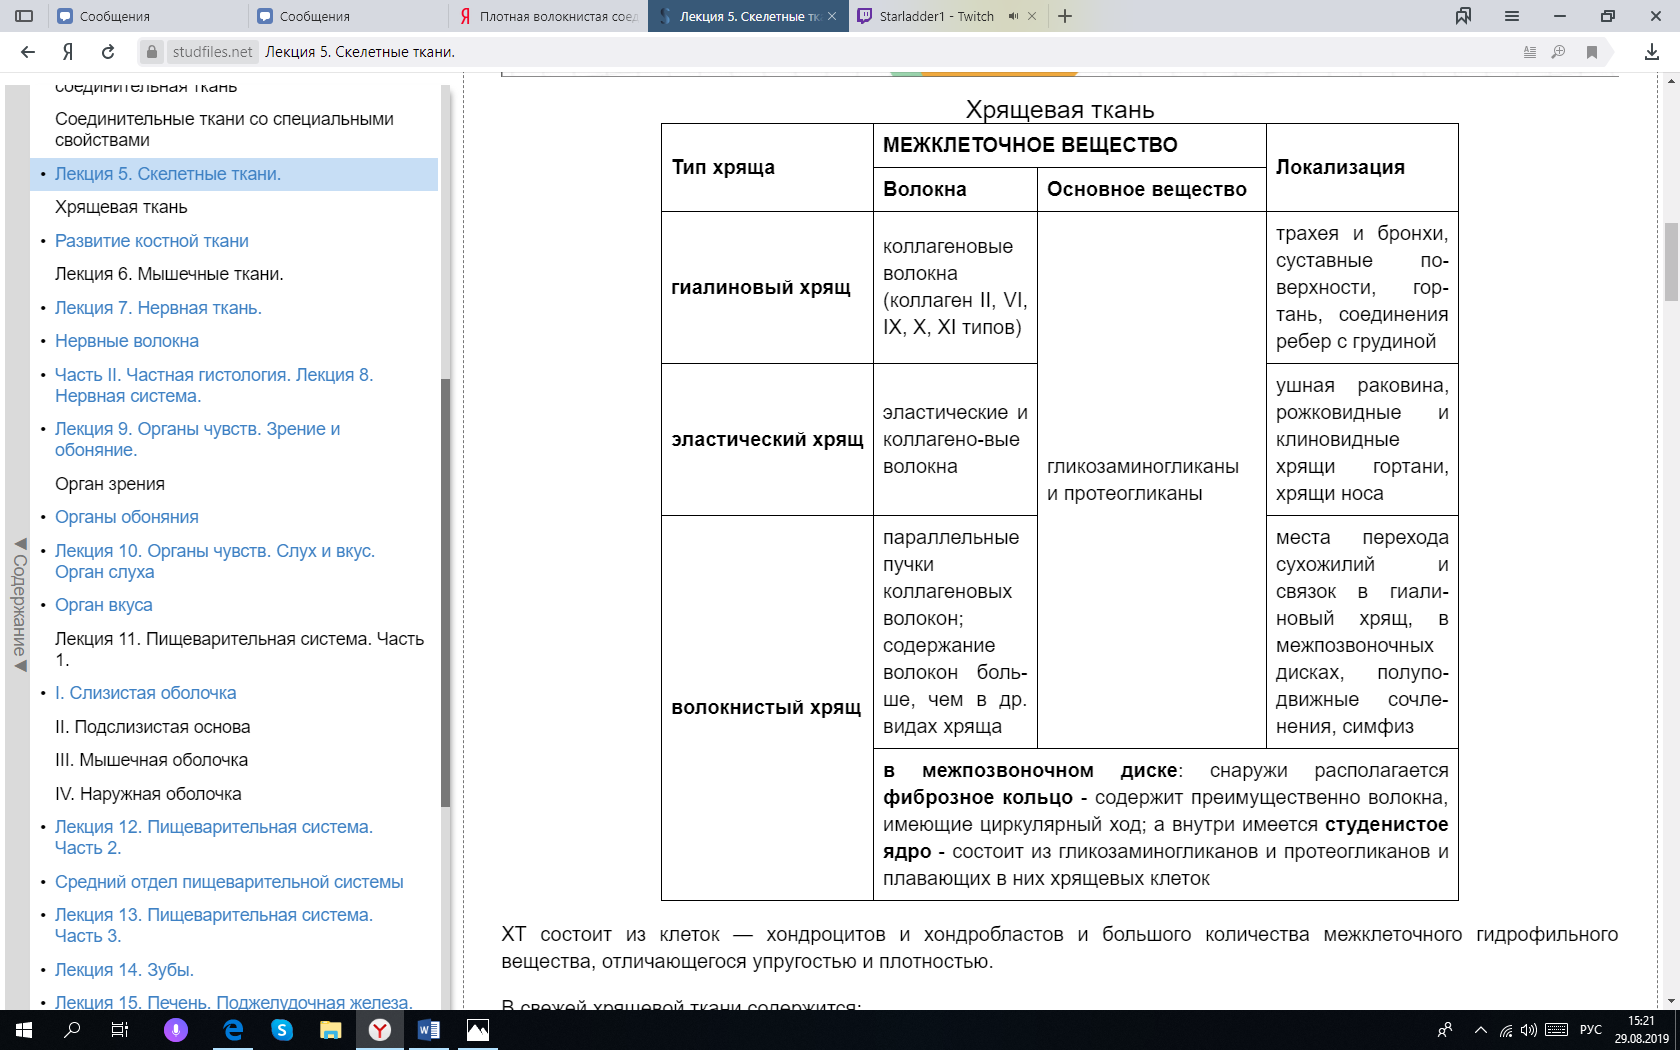Screen dimensions: 1680x1050
Task: Click the волокнистый хрящ table cell
Action: click(x=767, y=707)
